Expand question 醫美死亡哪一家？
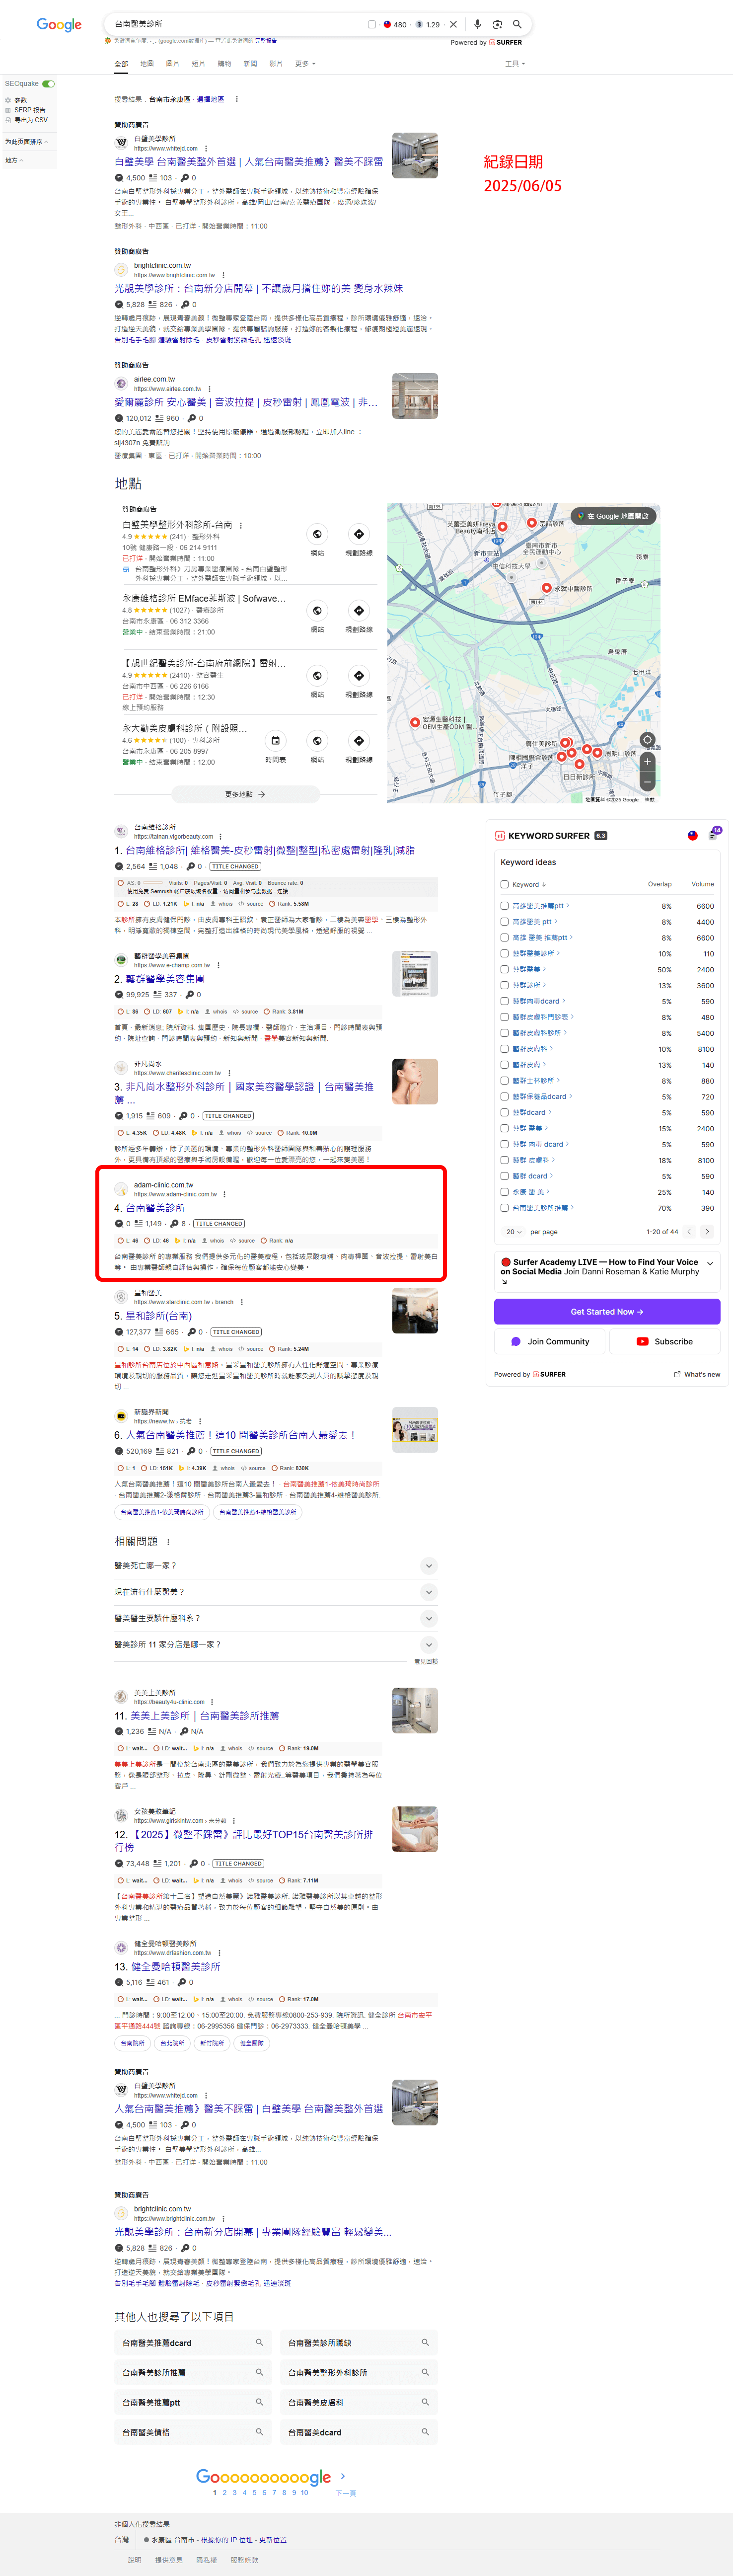The height and width of the screenshot is (2576, 733). pos(429,1566)
